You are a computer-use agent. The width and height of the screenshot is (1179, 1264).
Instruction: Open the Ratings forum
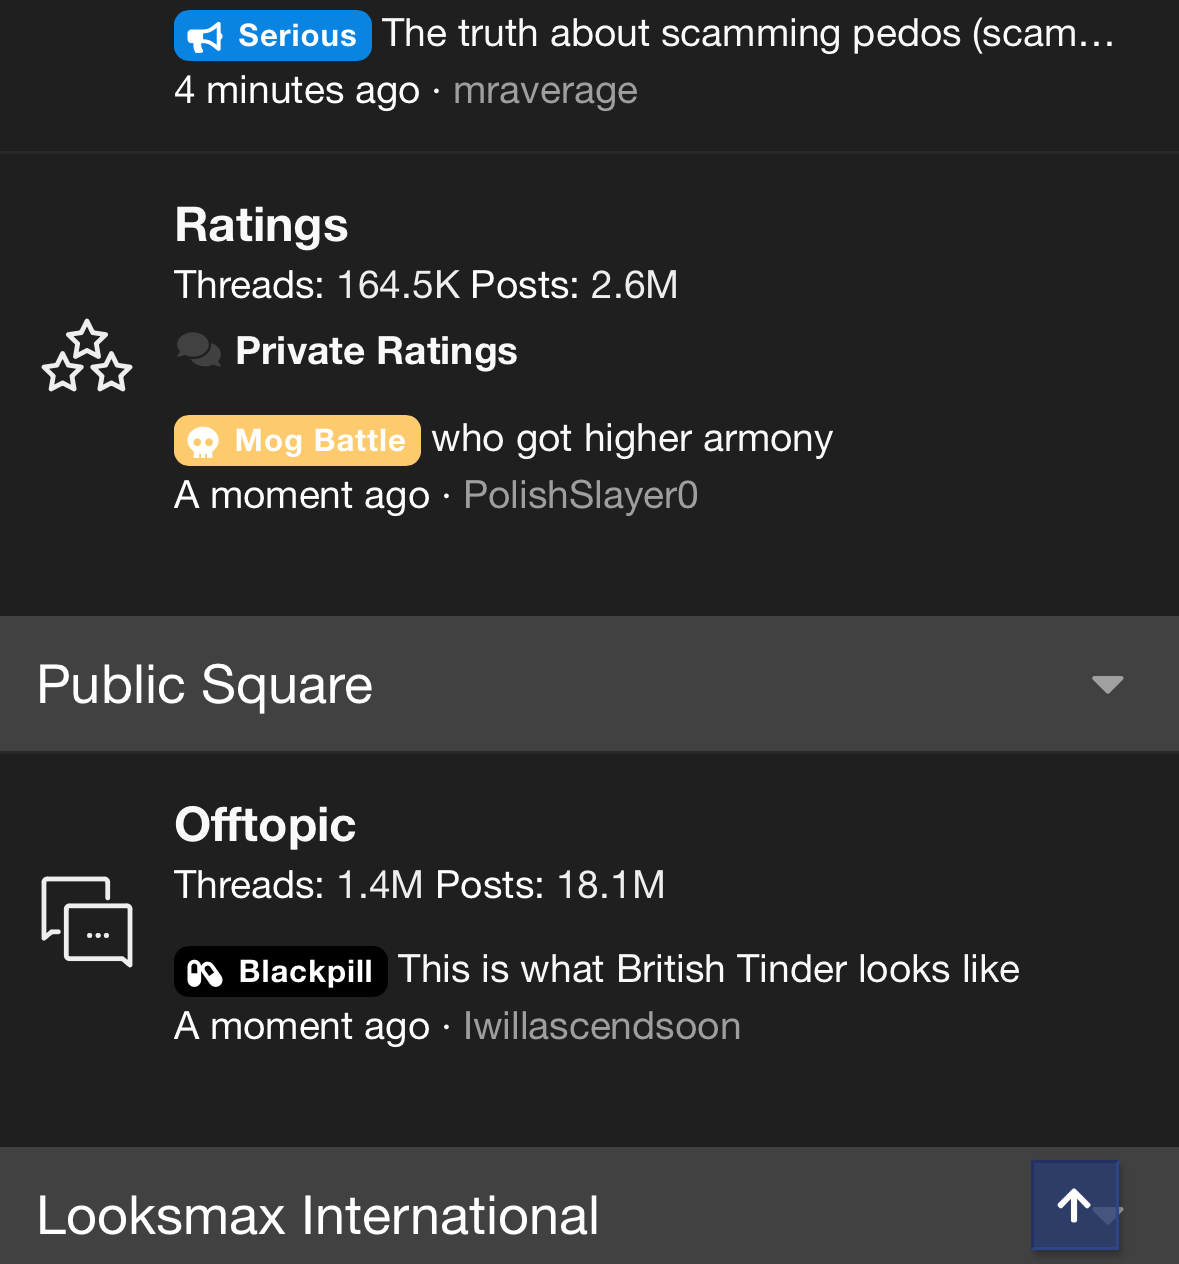pyautogui.click(x=261, y=225)
